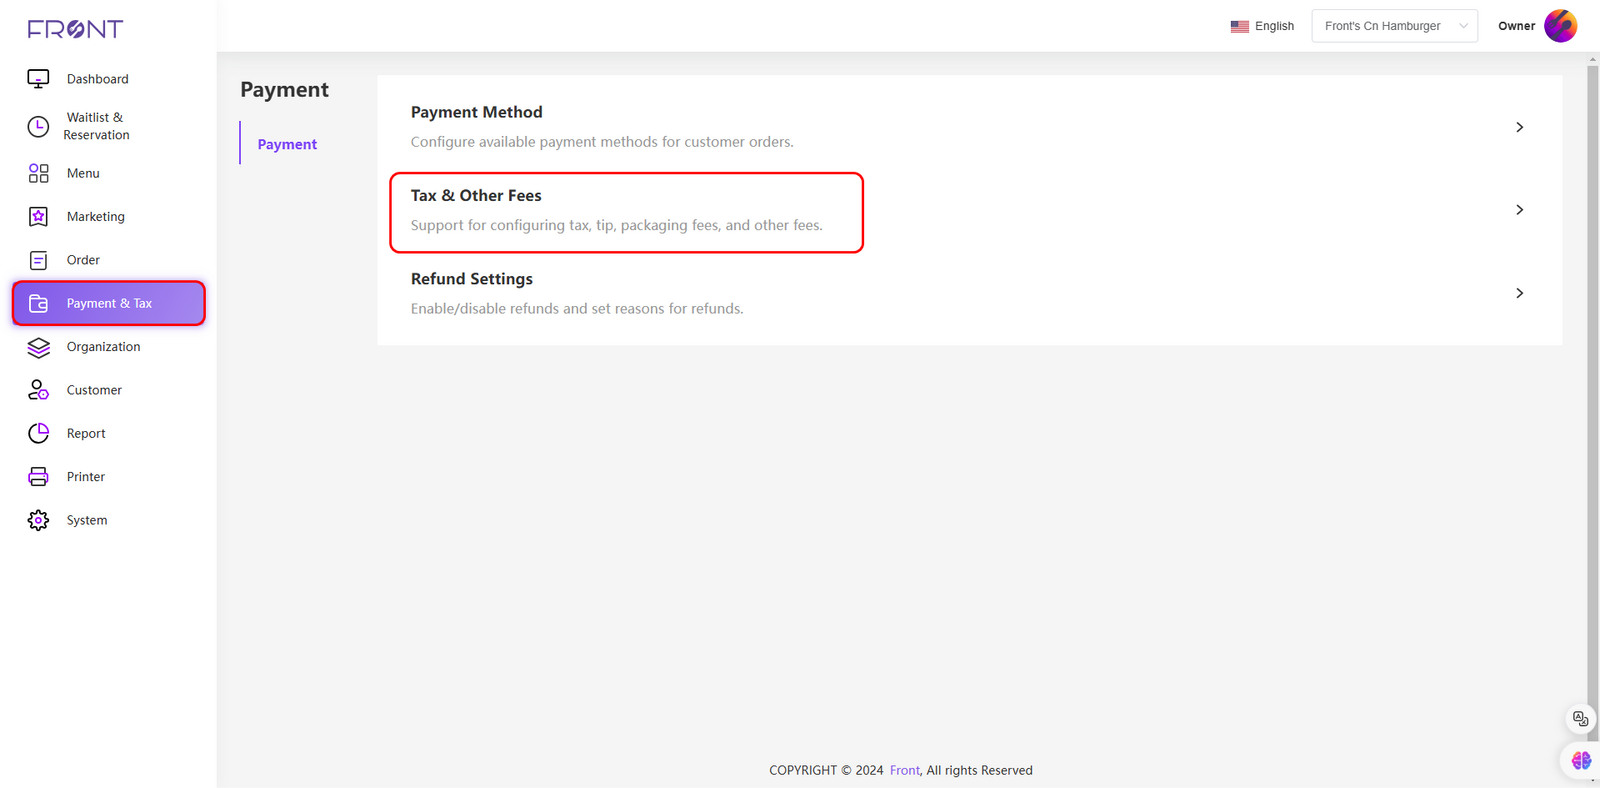Viewport: 1600px width, 788px height.
Task: Select Payment & Tax in sidebar
Action: click(109, 303)
